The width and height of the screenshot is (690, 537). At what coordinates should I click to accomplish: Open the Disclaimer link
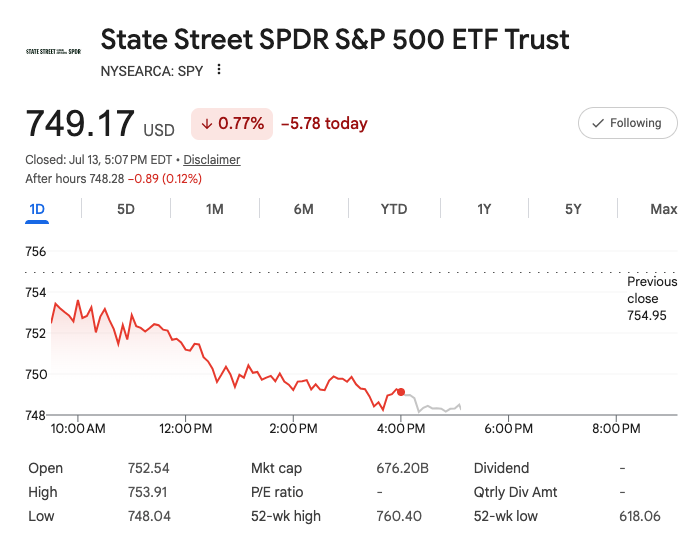click(212, 159)
